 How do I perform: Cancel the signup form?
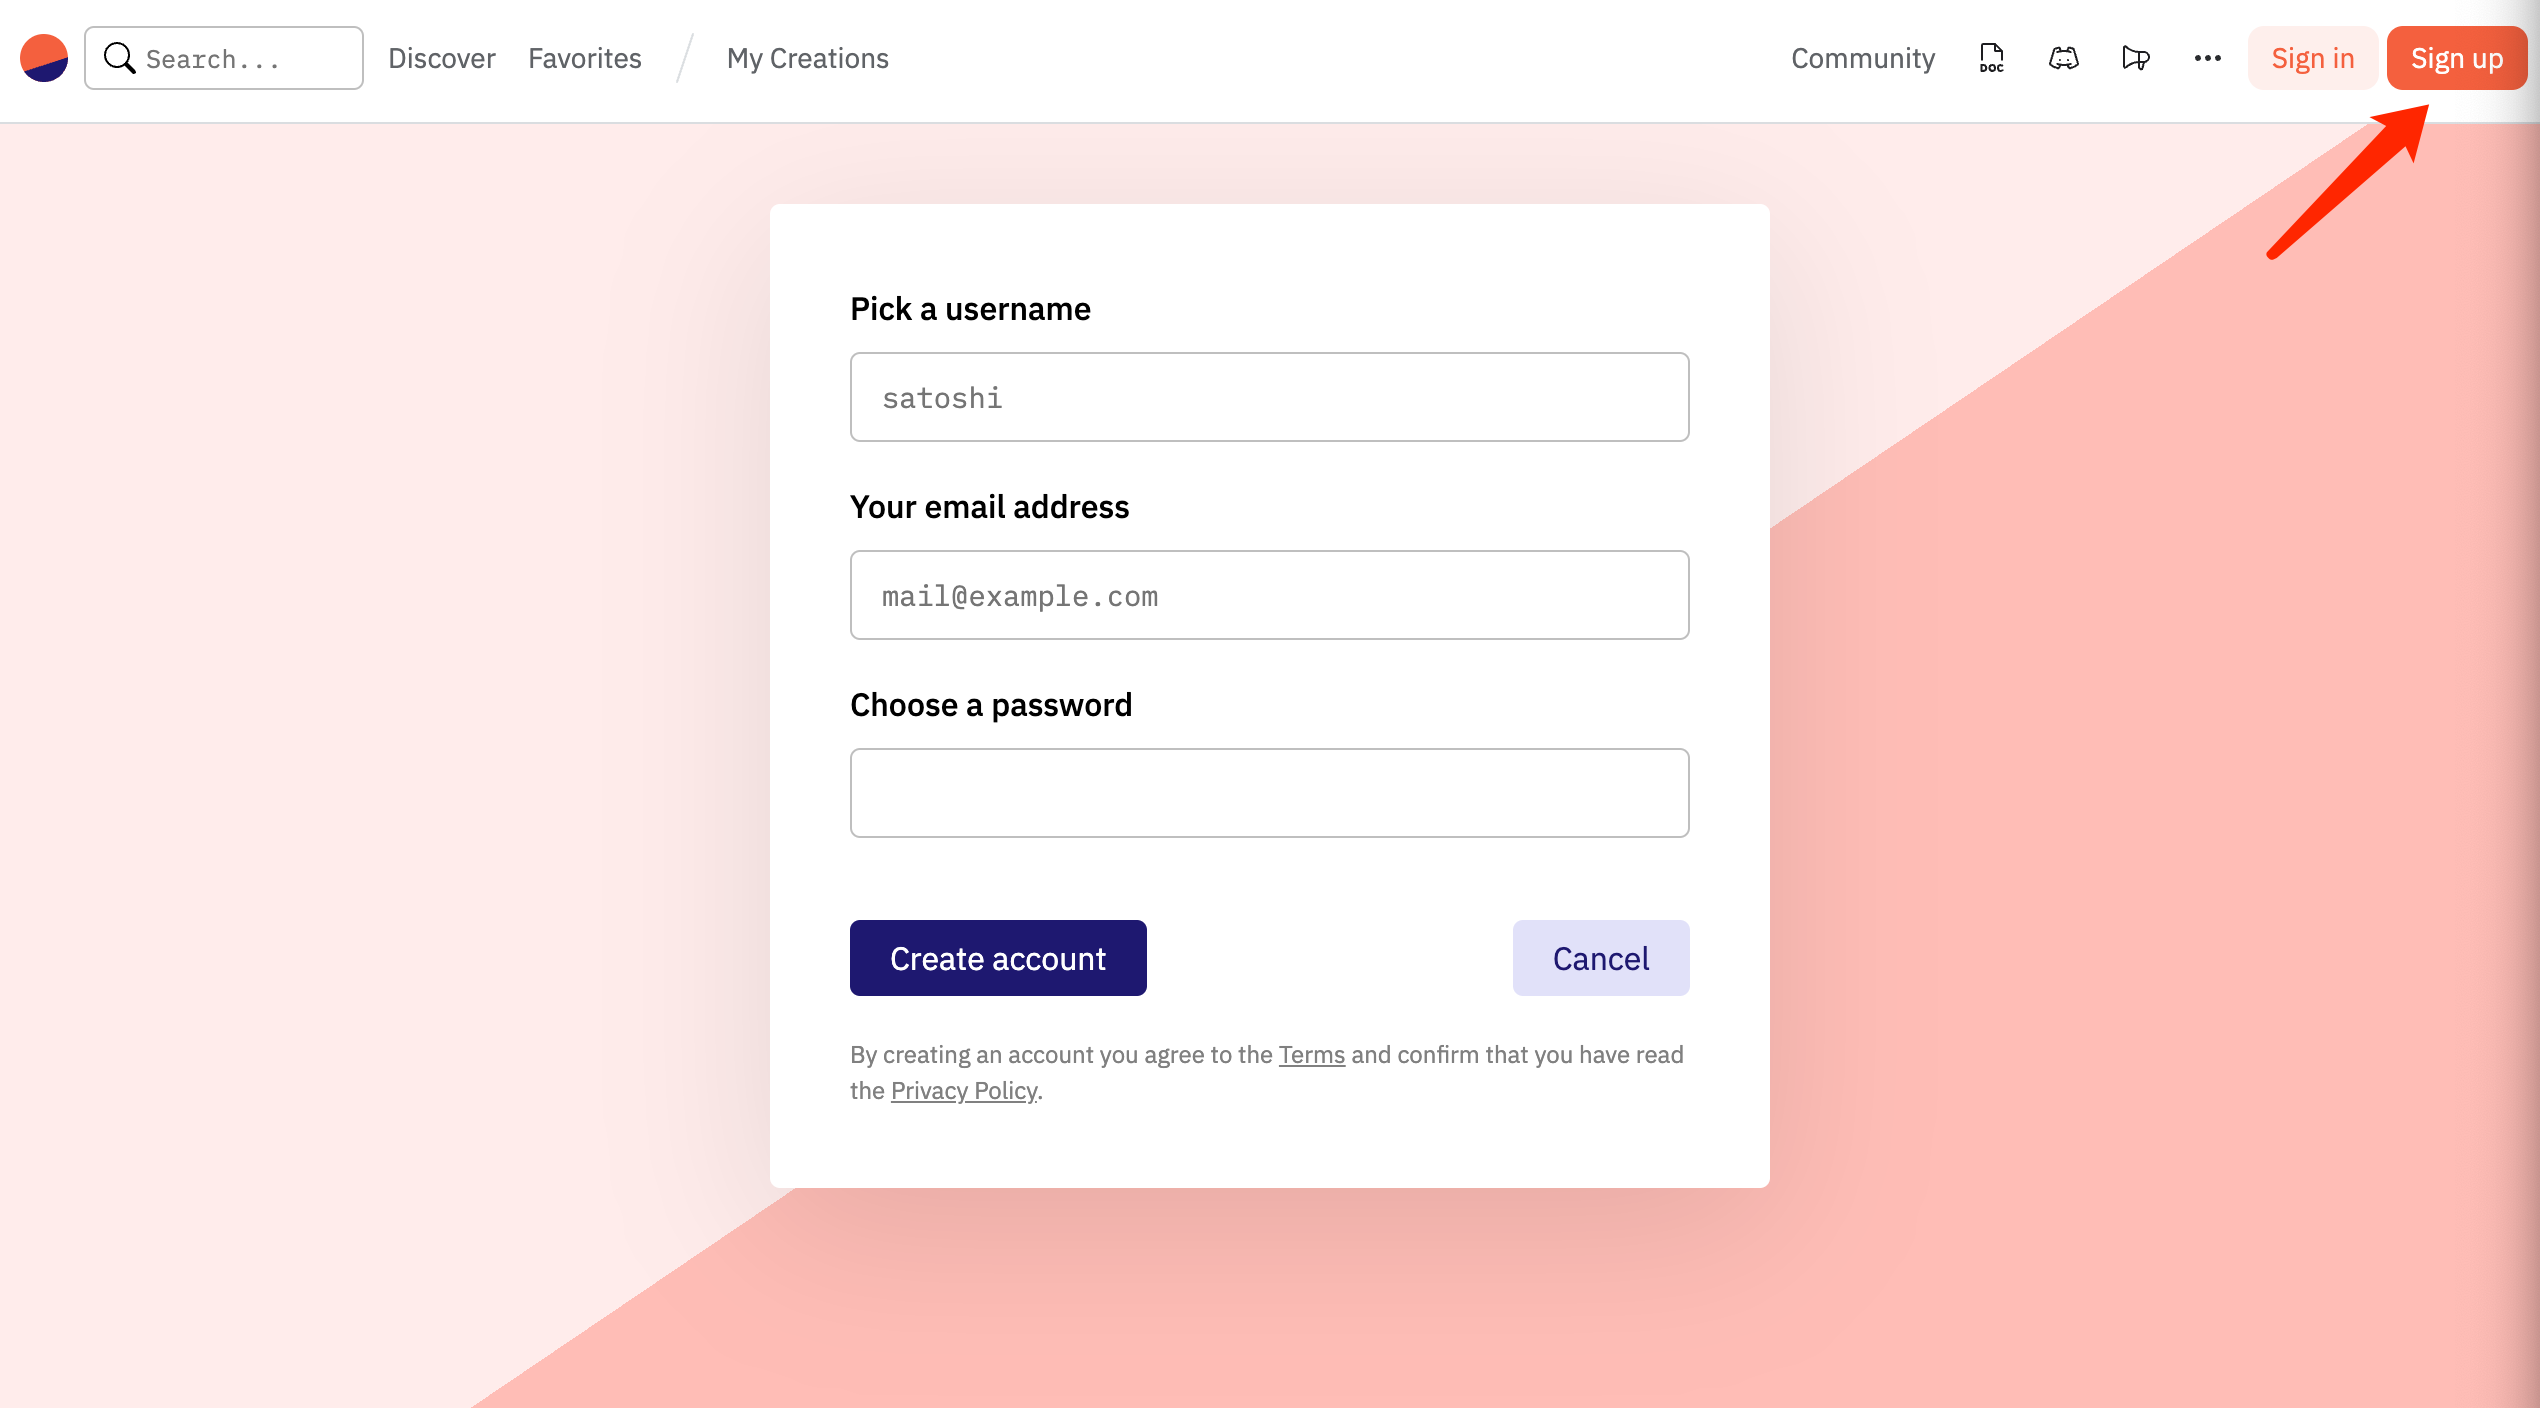point(1600,958)
